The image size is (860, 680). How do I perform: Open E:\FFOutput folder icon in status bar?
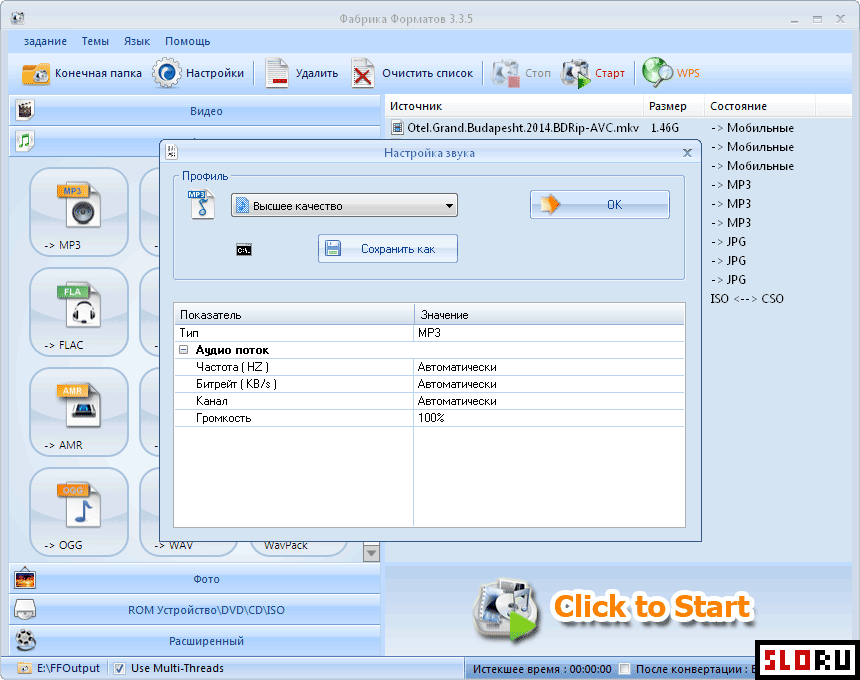24,668
